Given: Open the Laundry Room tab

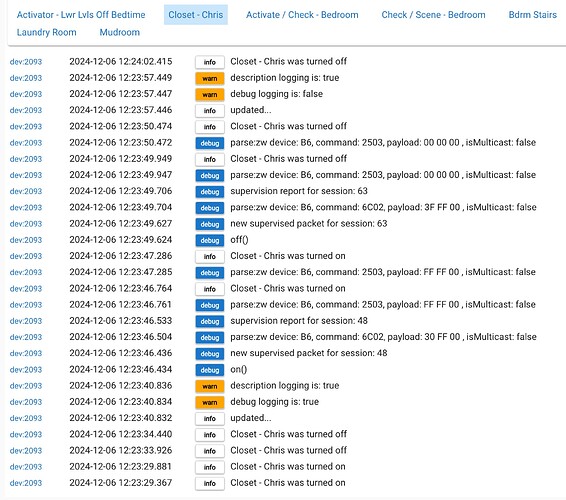Looking at the screenshot, I should 47,32.
